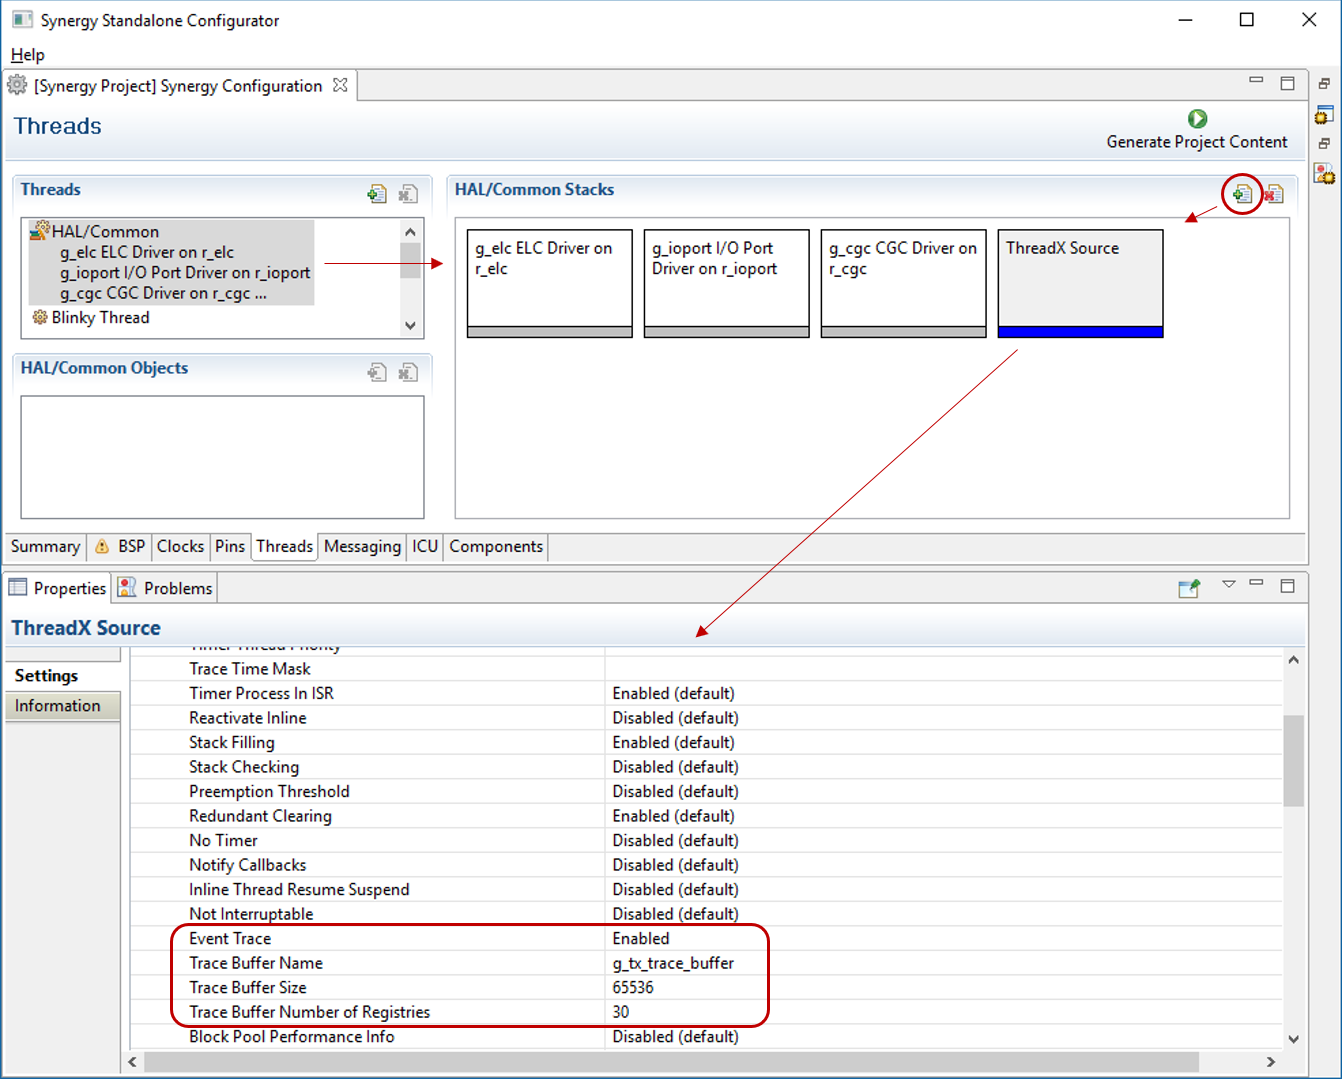Minimize the configuration editor pane
1343x1080 pixels.
(1256, 81)
